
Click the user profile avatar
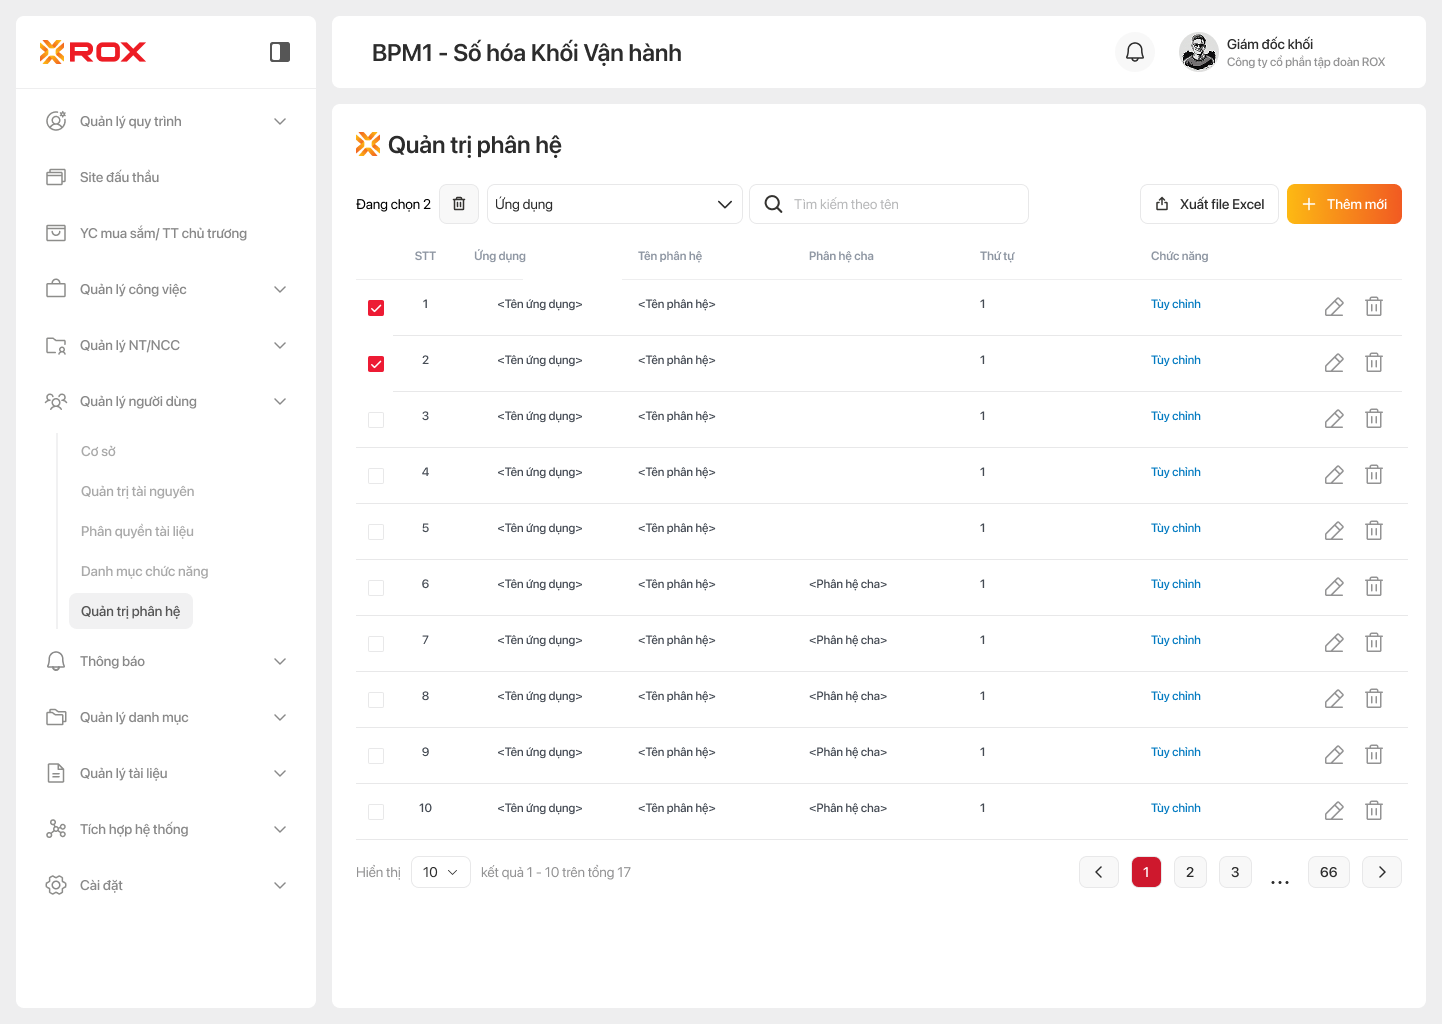coord(1198,52)
